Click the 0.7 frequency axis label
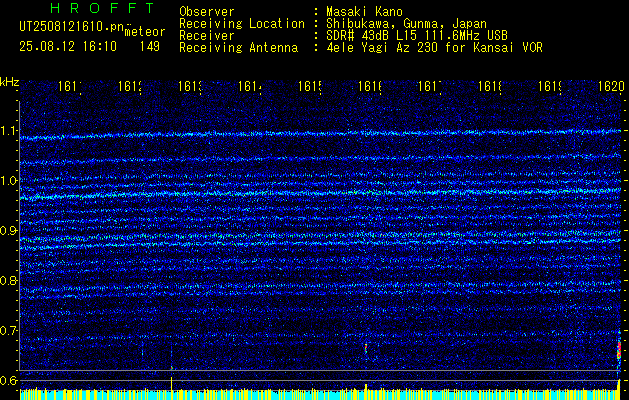Image resolution: width=629 pixels, height=400 pixels. tap(9, 331)
